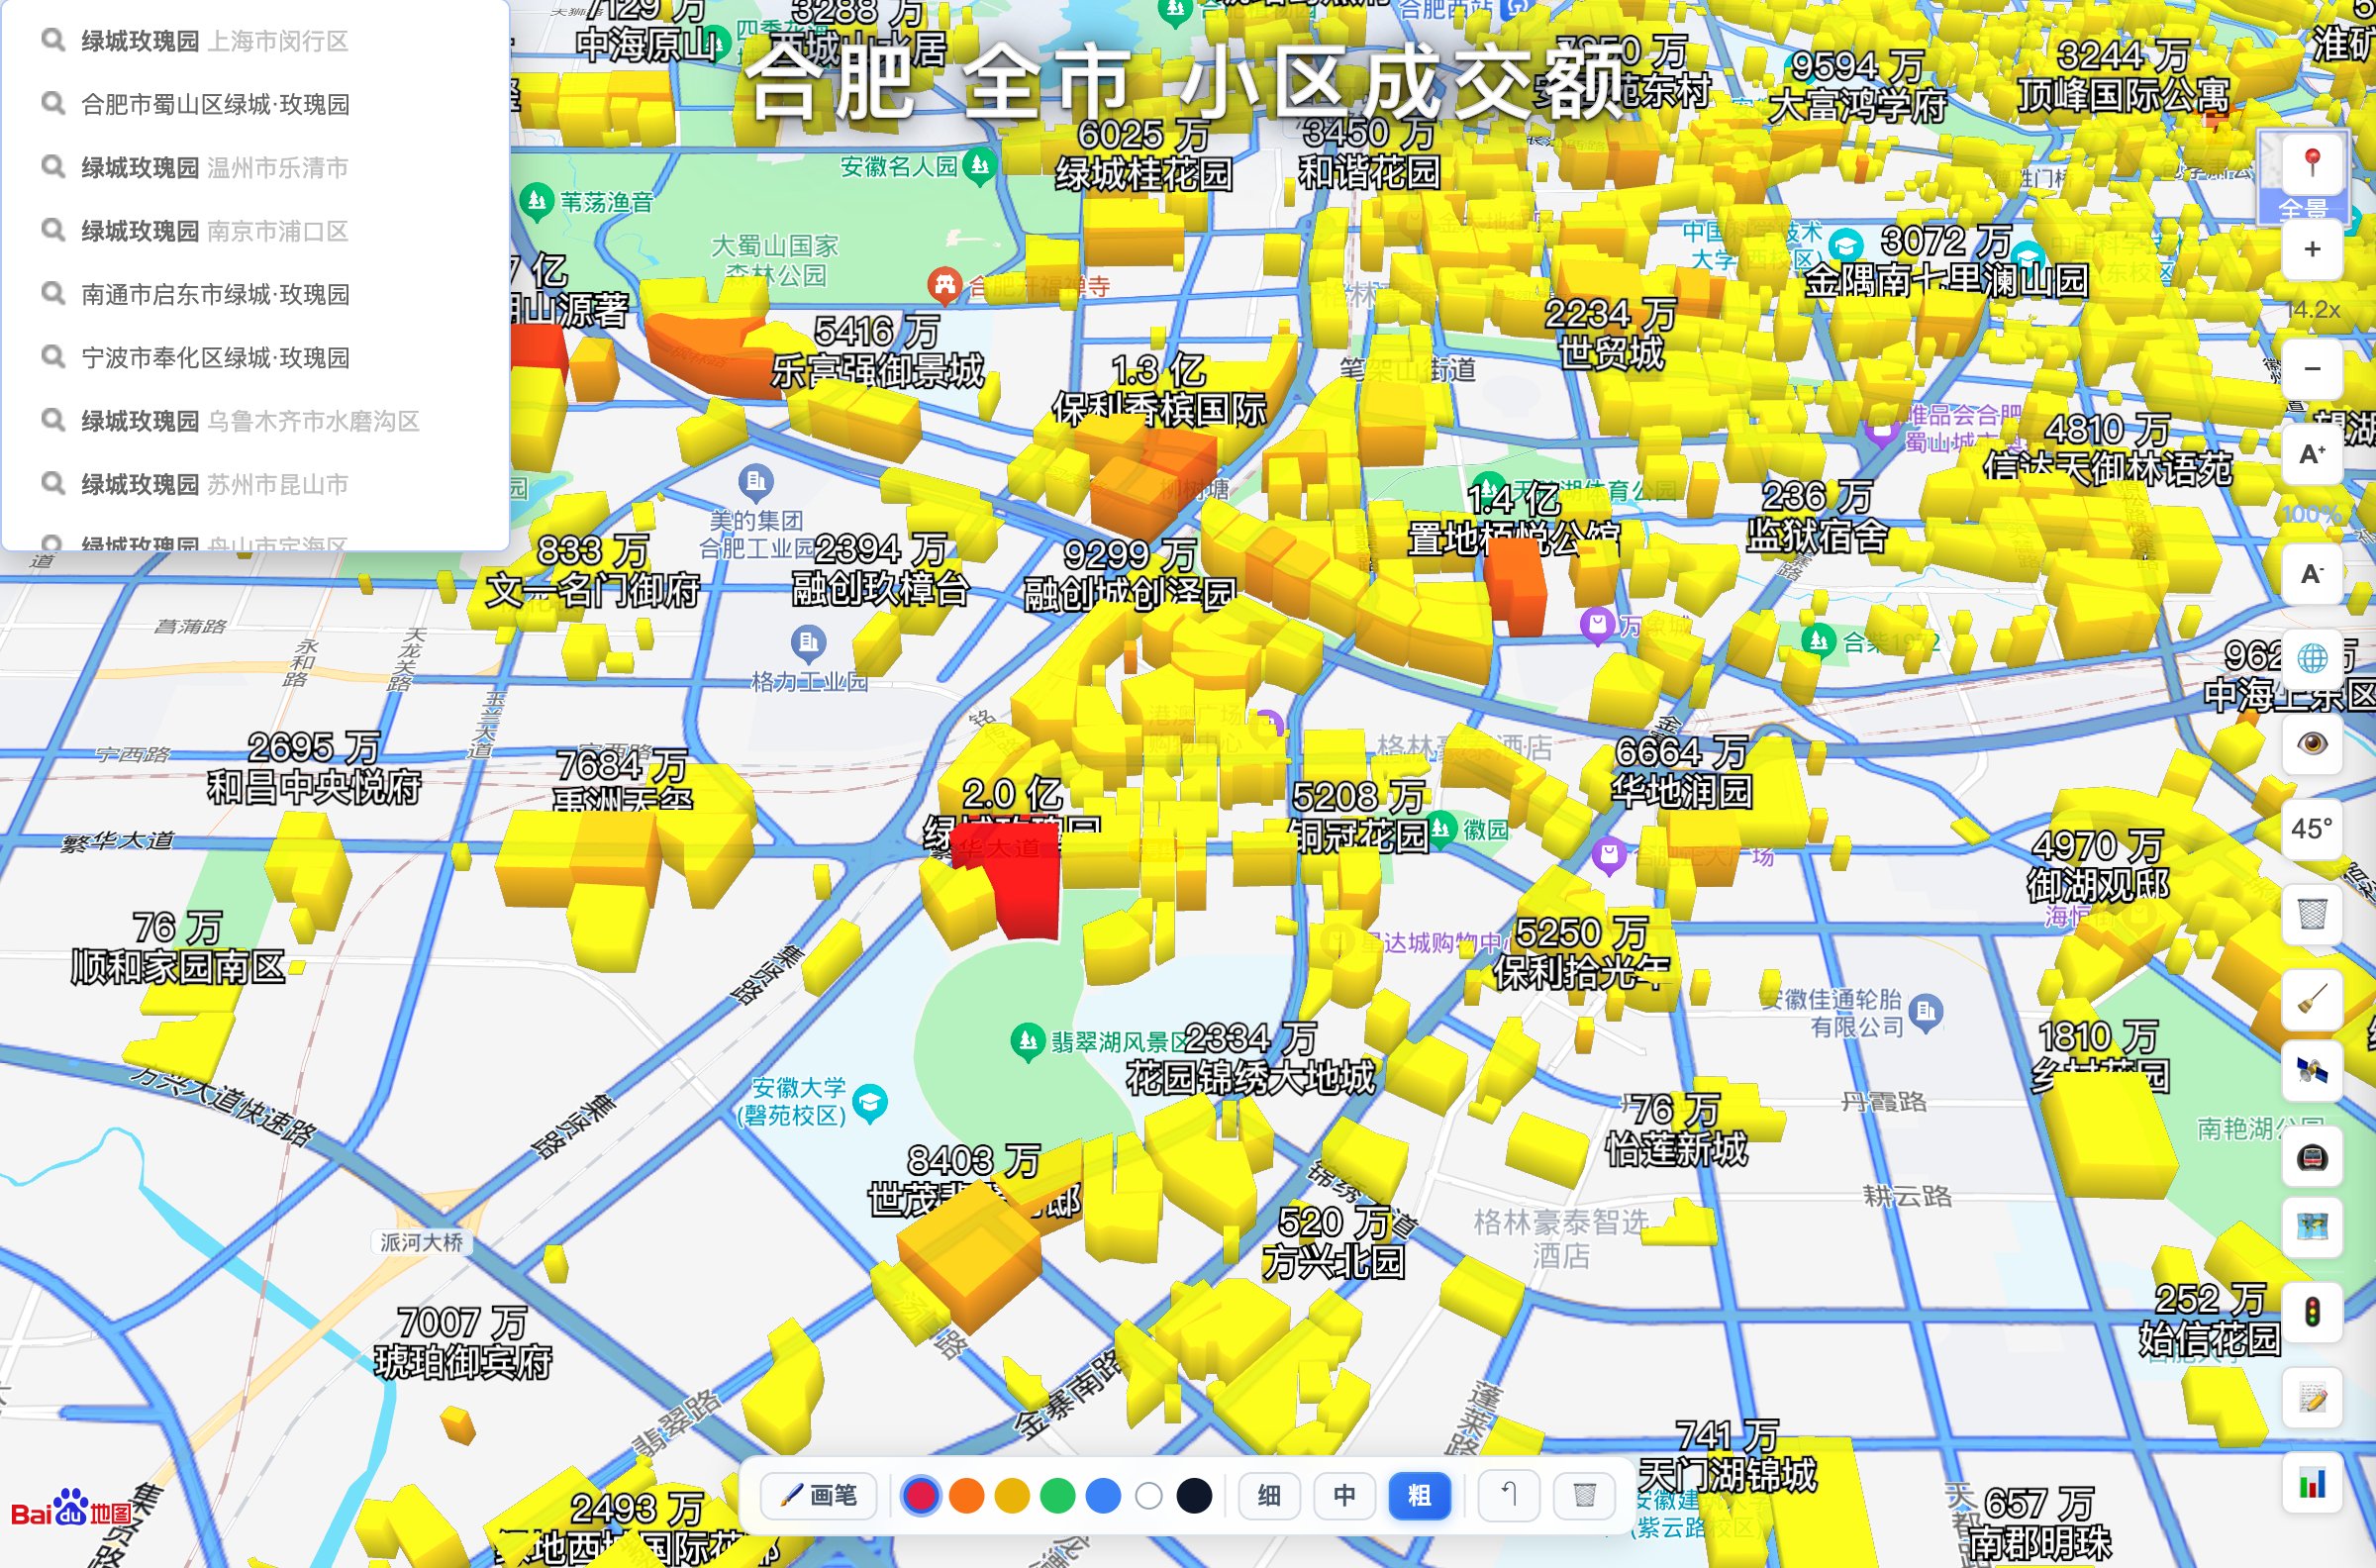2376x1568 pixels.
Task: Zoom out with the minus button
Action: [2311, 368]
